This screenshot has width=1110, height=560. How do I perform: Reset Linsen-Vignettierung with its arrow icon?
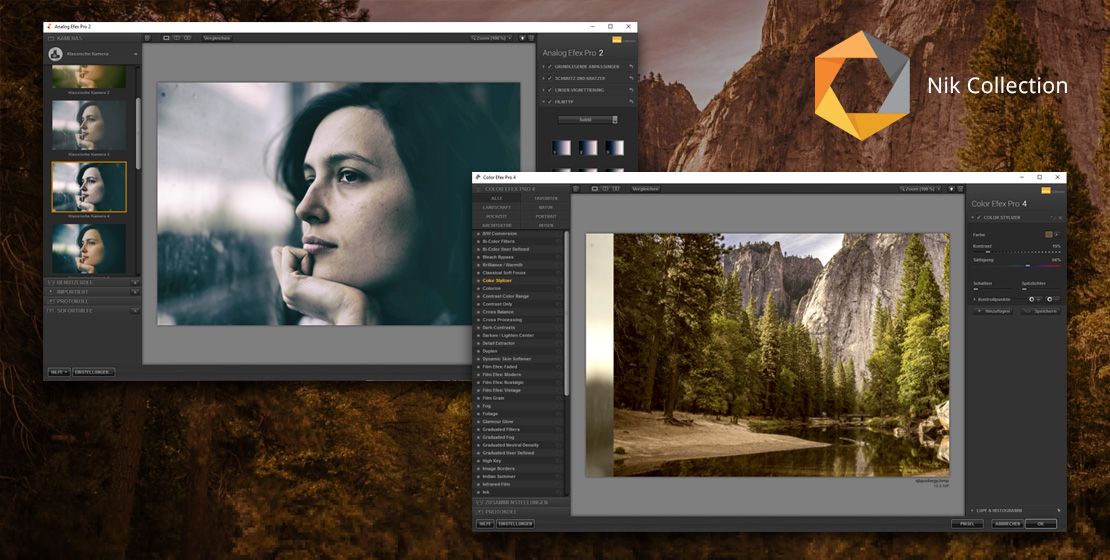pyautogui.click(x=631, y=90)
